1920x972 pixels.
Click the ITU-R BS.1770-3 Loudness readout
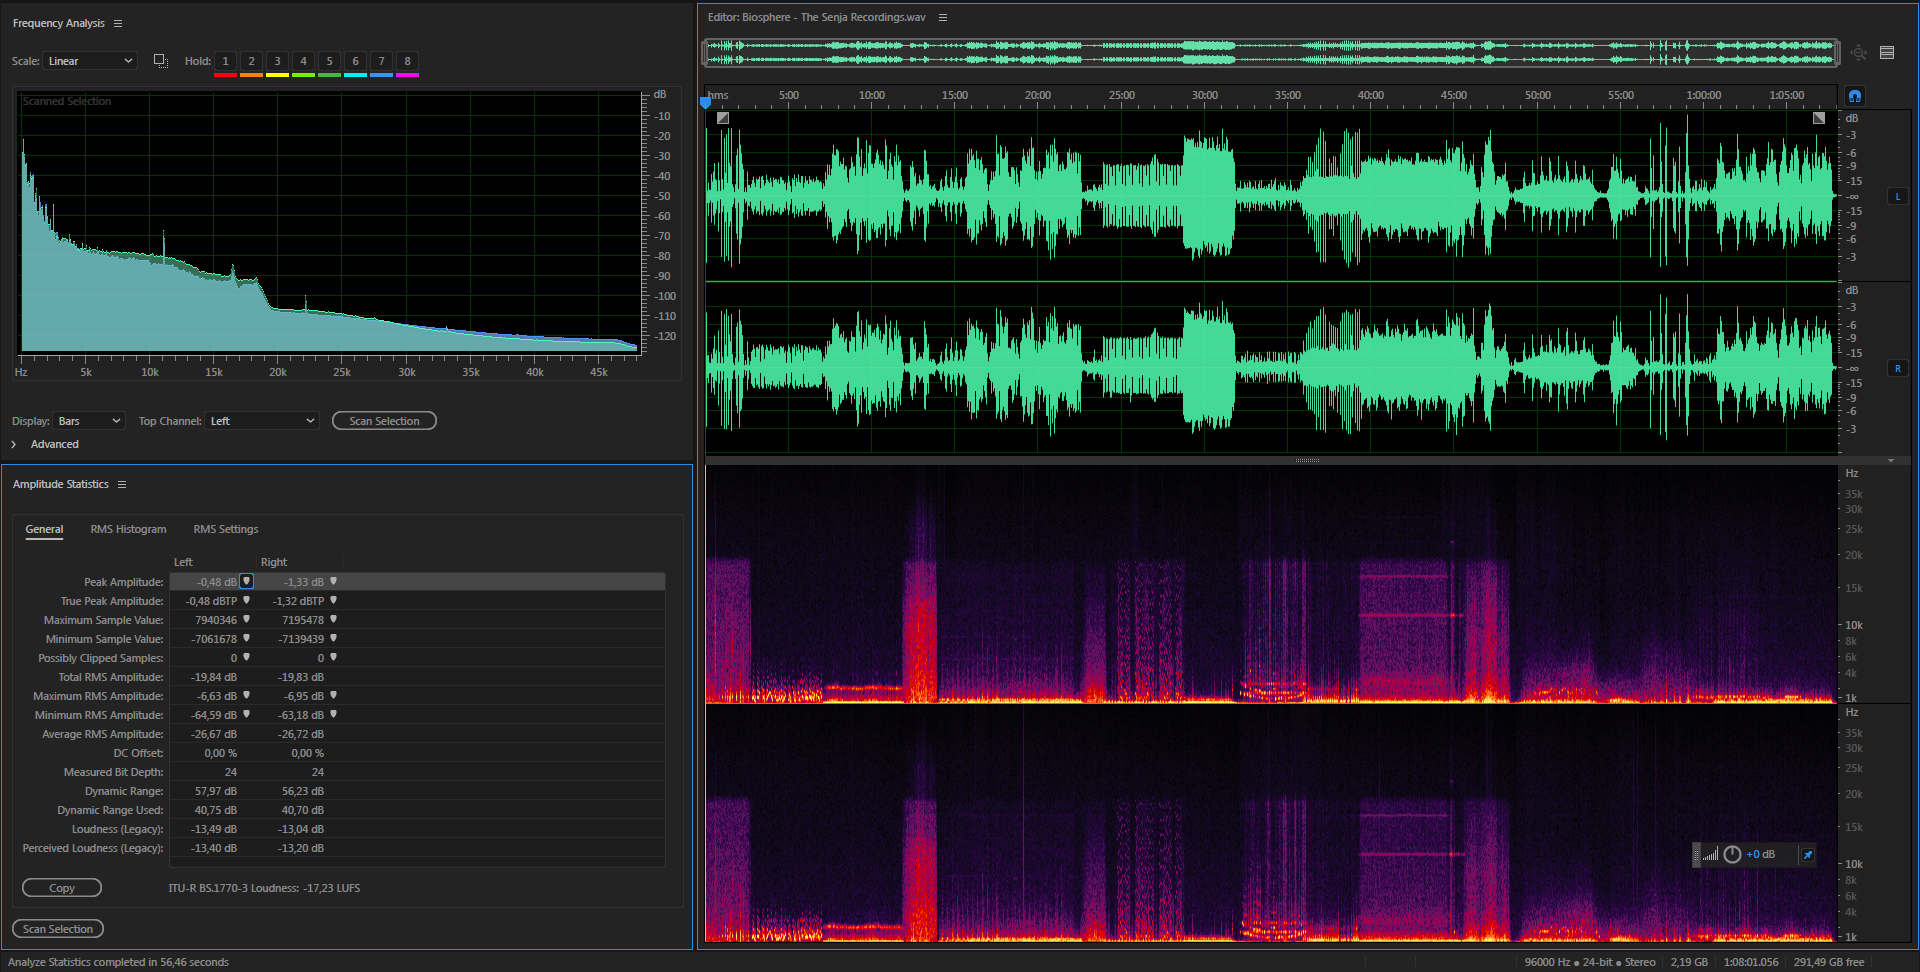point(264,888)
